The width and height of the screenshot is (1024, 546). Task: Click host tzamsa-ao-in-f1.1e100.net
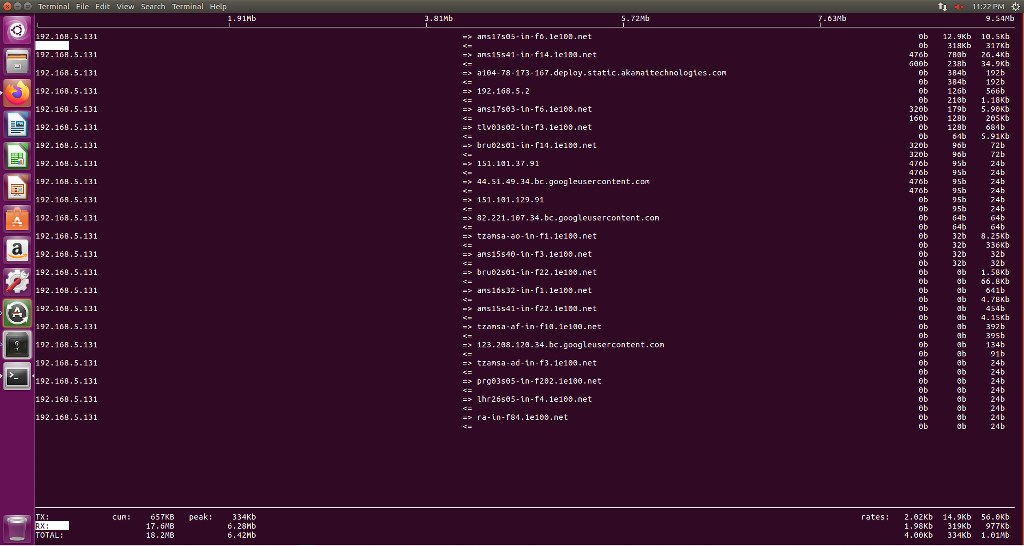(x=537, y=236)
